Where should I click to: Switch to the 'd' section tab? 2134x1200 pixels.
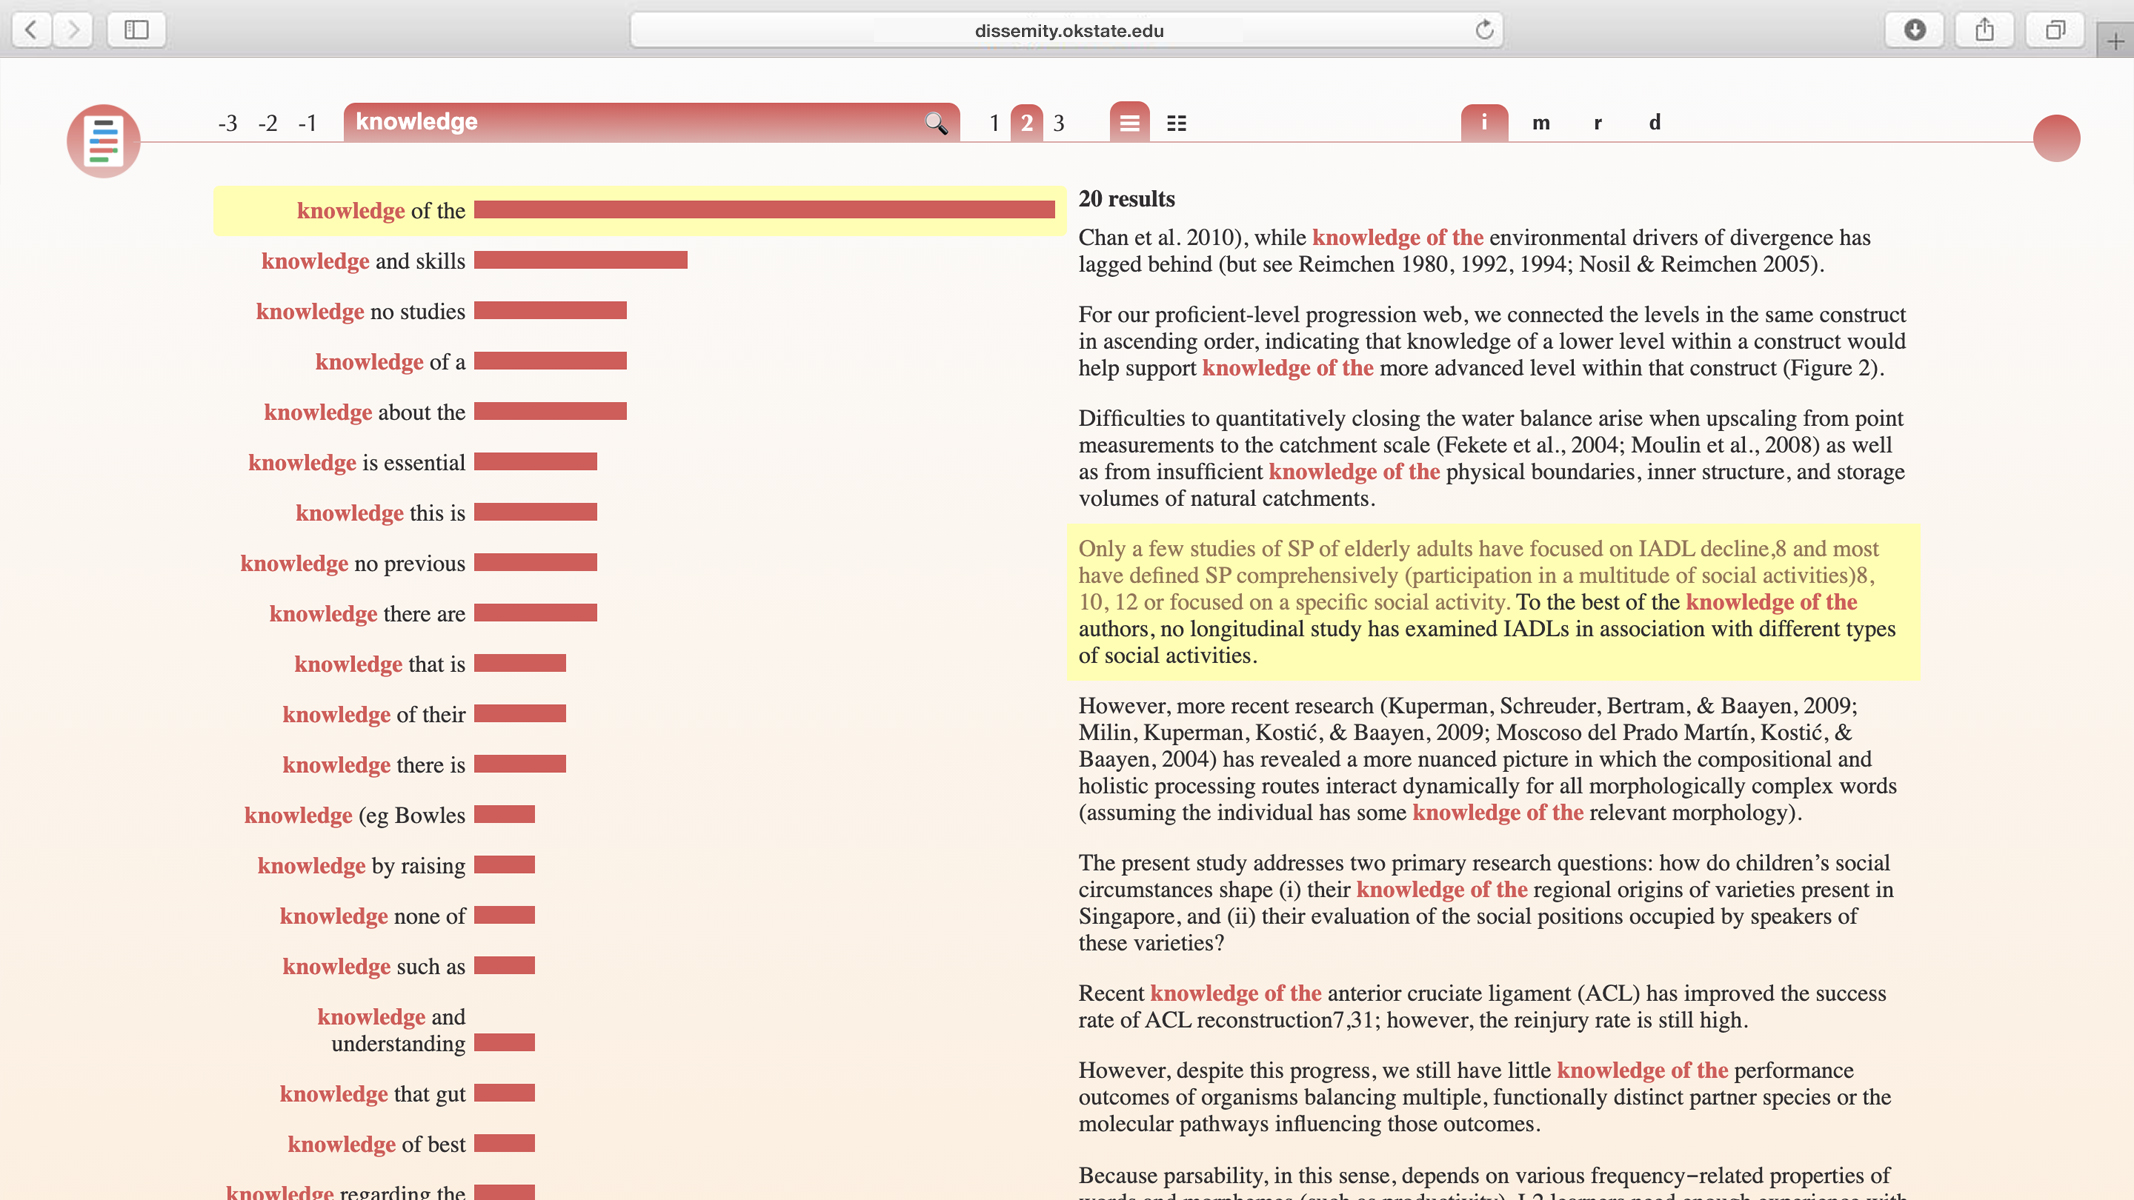[x=1655, y=123]
